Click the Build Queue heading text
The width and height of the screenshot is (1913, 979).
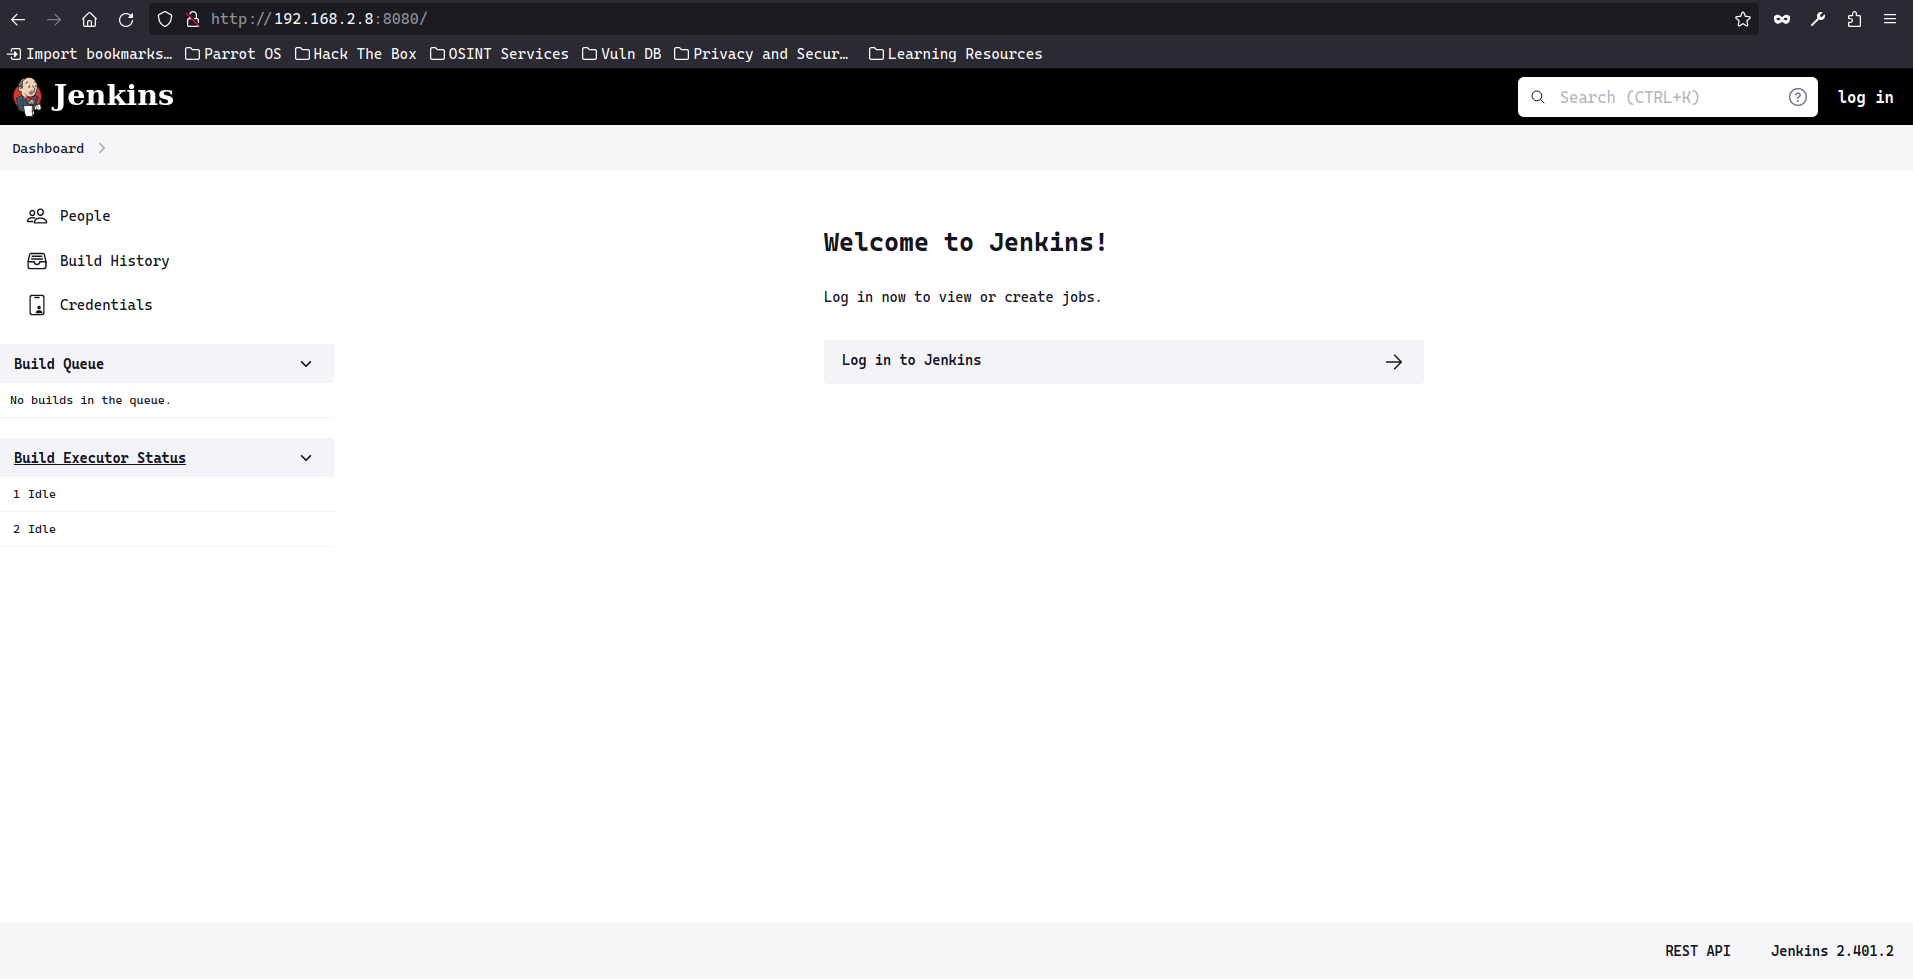[x=59, y=364]
